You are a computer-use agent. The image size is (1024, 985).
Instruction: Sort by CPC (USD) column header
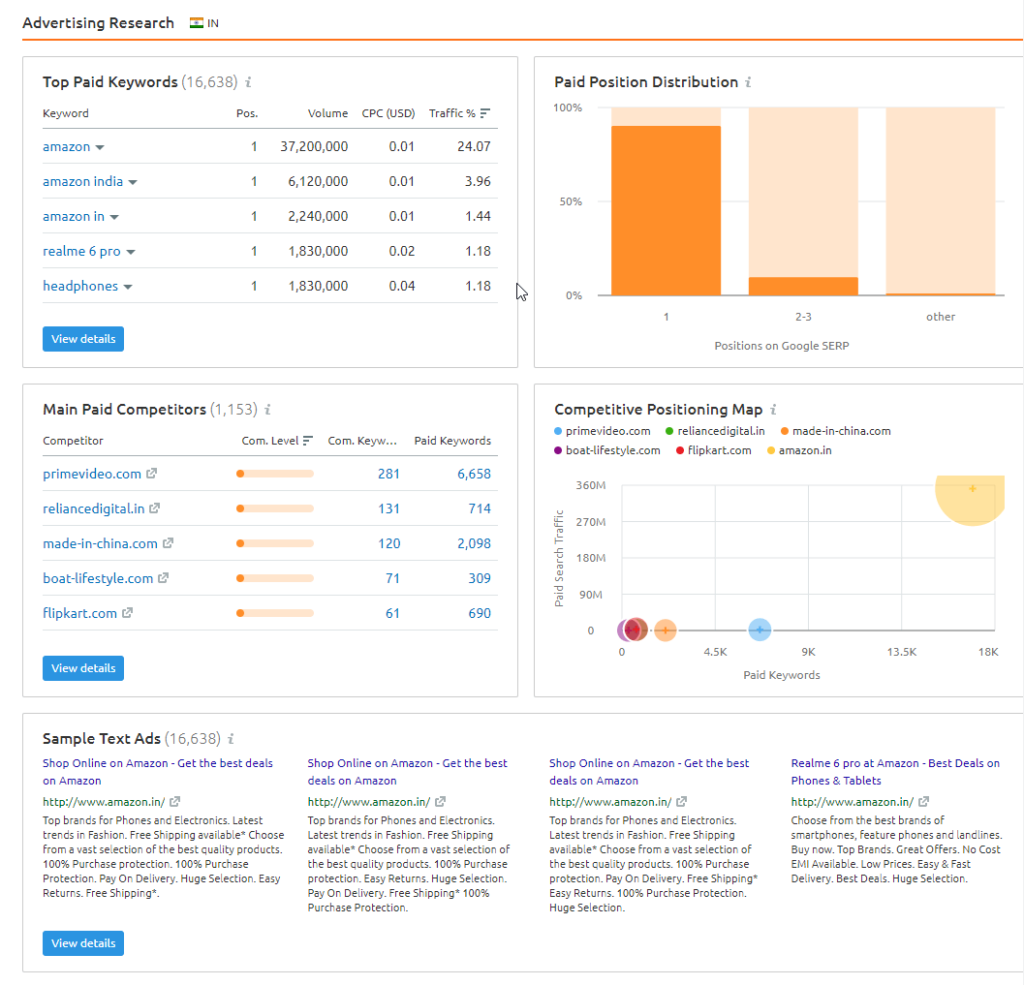pyautogui.click(x=389, y=113)
